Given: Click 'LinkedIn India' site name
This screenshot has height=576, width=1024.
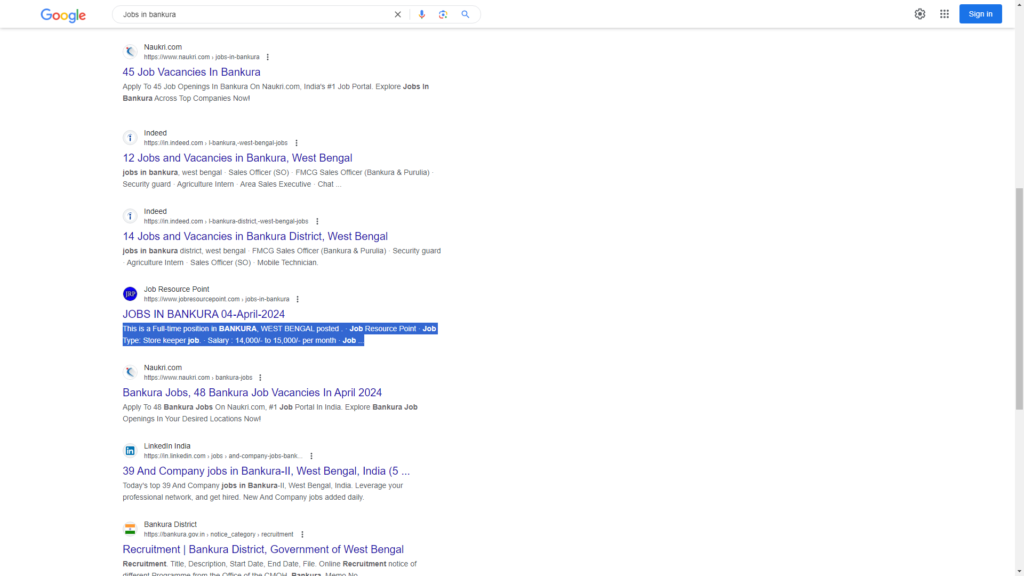Looking at the screenshot, I should [x=167, y=446].
